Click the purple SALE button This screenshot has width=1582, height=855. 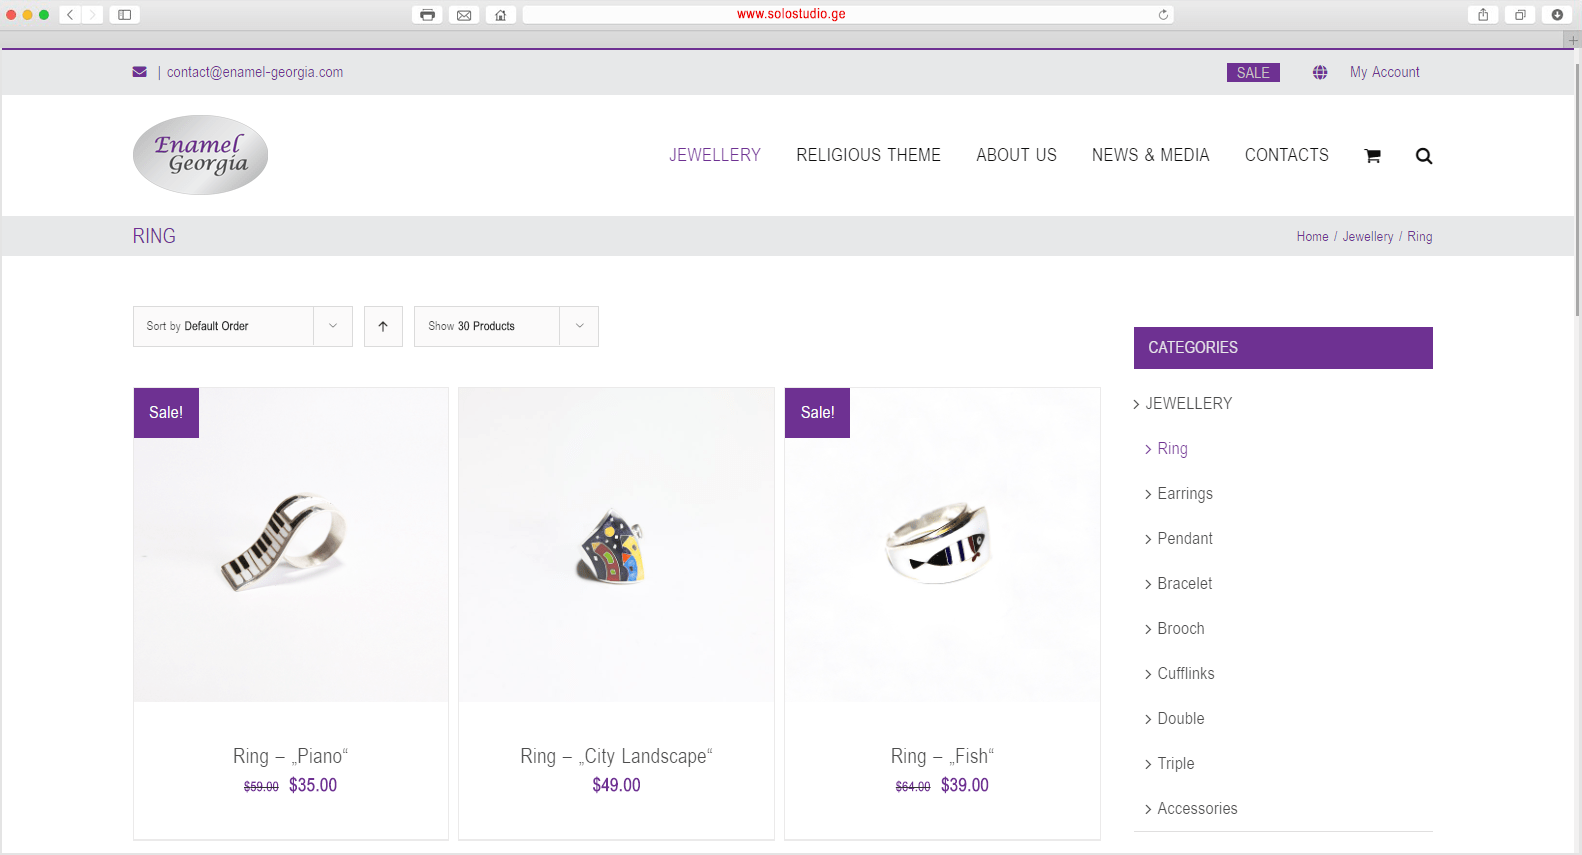click(x=1253, y=72)
